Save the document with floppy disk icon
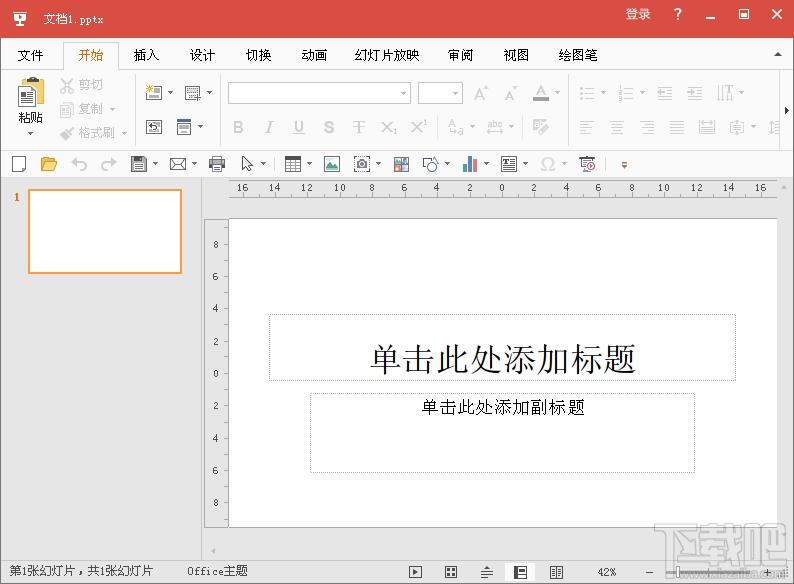The height and width of the screenshot is (584, 794). click(138, 164)
